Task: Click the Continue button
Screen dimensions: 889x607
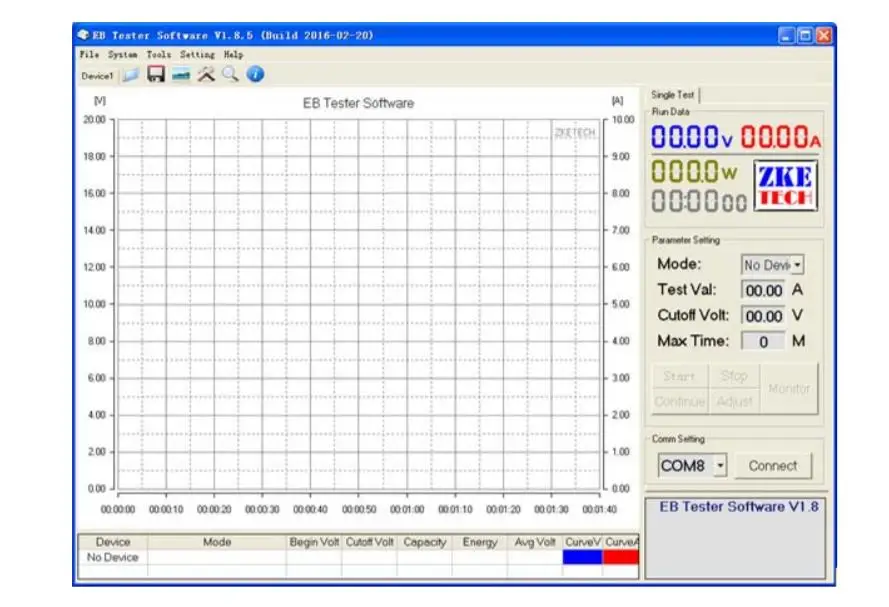Action: [x=679, y=401]
